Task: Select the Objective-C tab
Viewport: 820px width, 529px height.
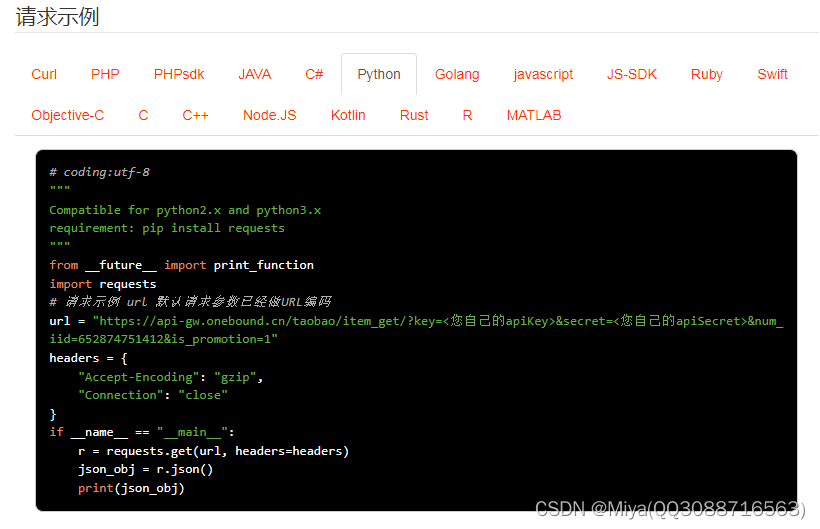Action: [67, 115]
